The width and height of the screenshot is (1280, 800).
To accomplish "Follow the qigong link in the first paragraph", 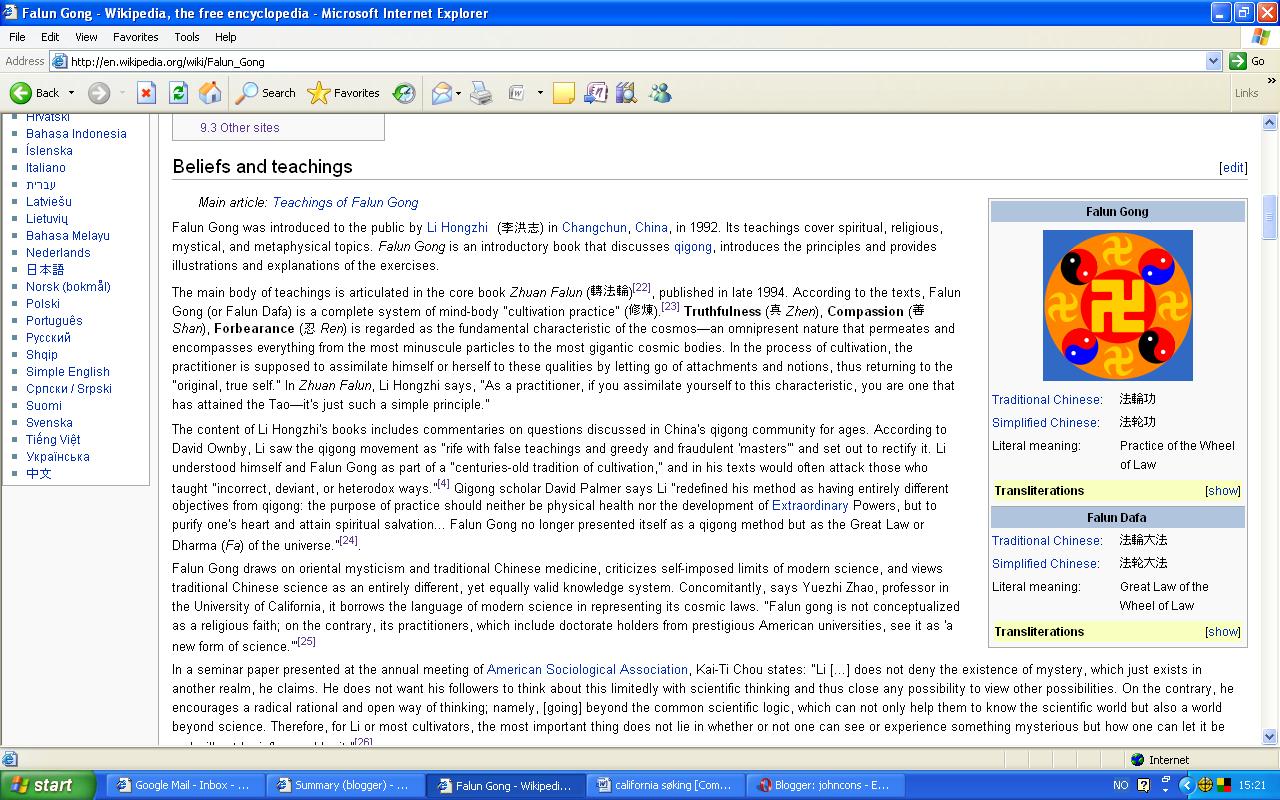I will 693,247.
